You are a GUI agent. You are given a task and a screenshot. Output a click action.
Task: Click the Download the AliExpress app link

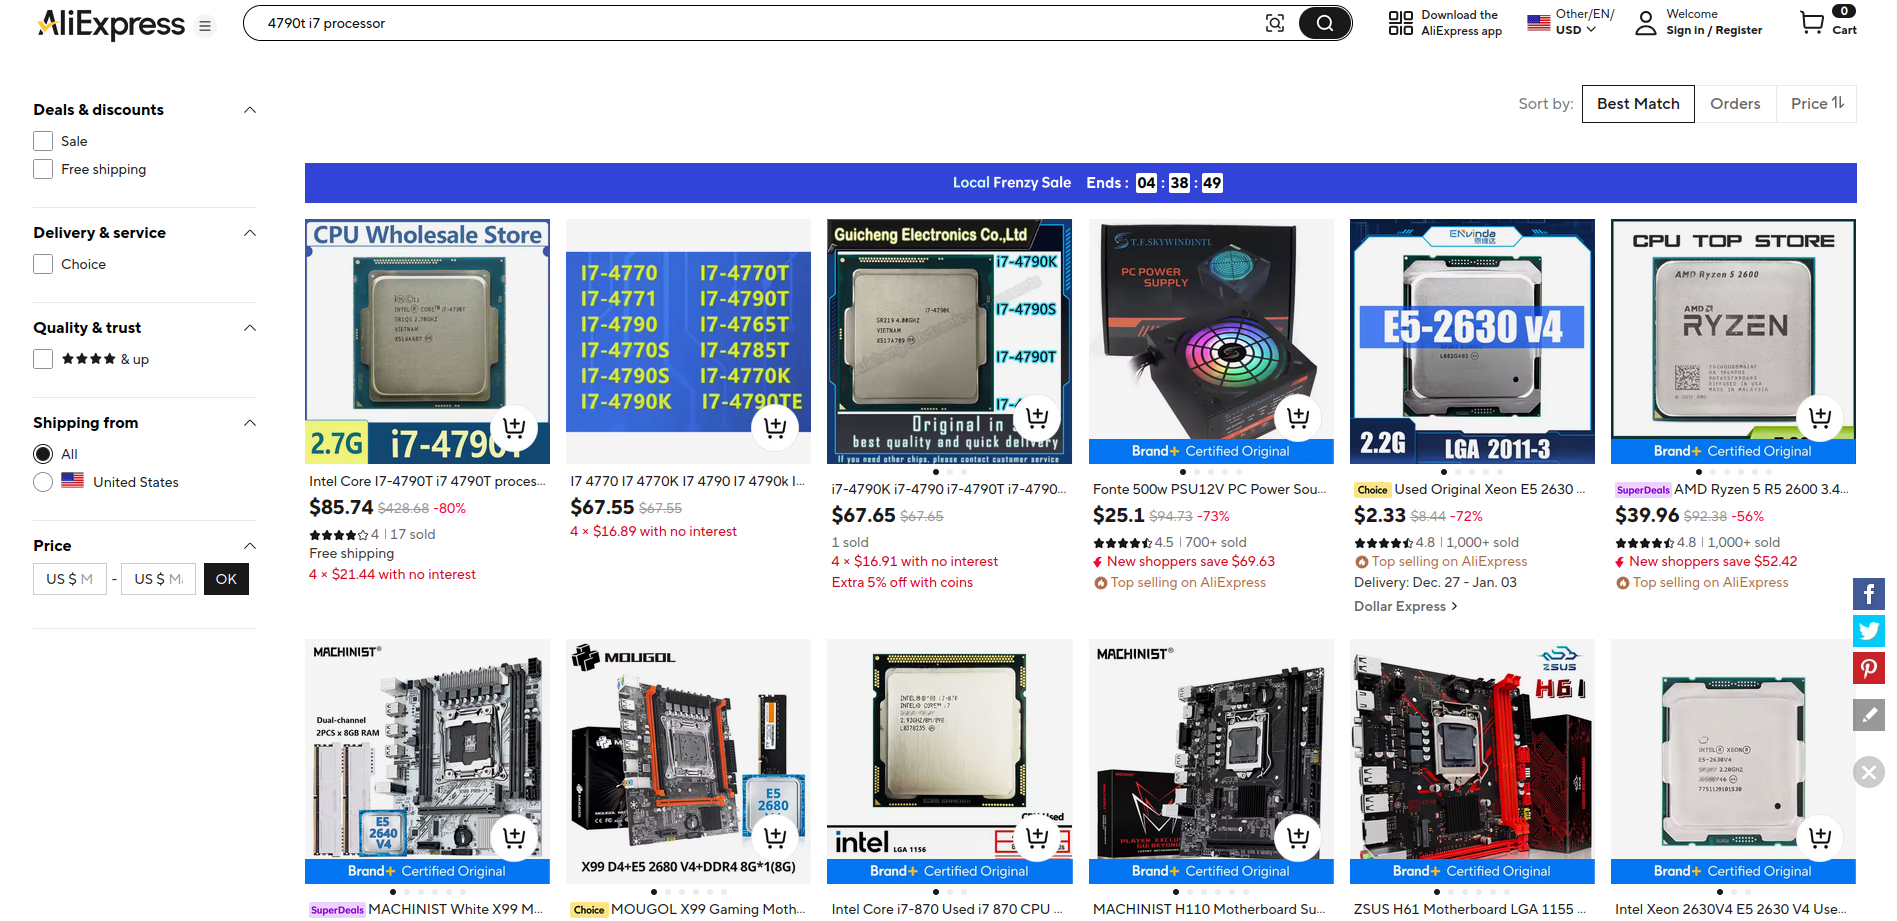click(1461, 23)
